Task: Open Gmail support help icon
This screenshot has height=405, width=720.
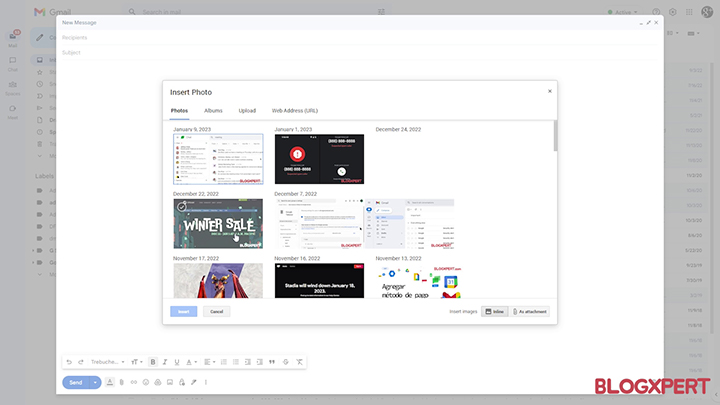Action: [x=656, y=12]
